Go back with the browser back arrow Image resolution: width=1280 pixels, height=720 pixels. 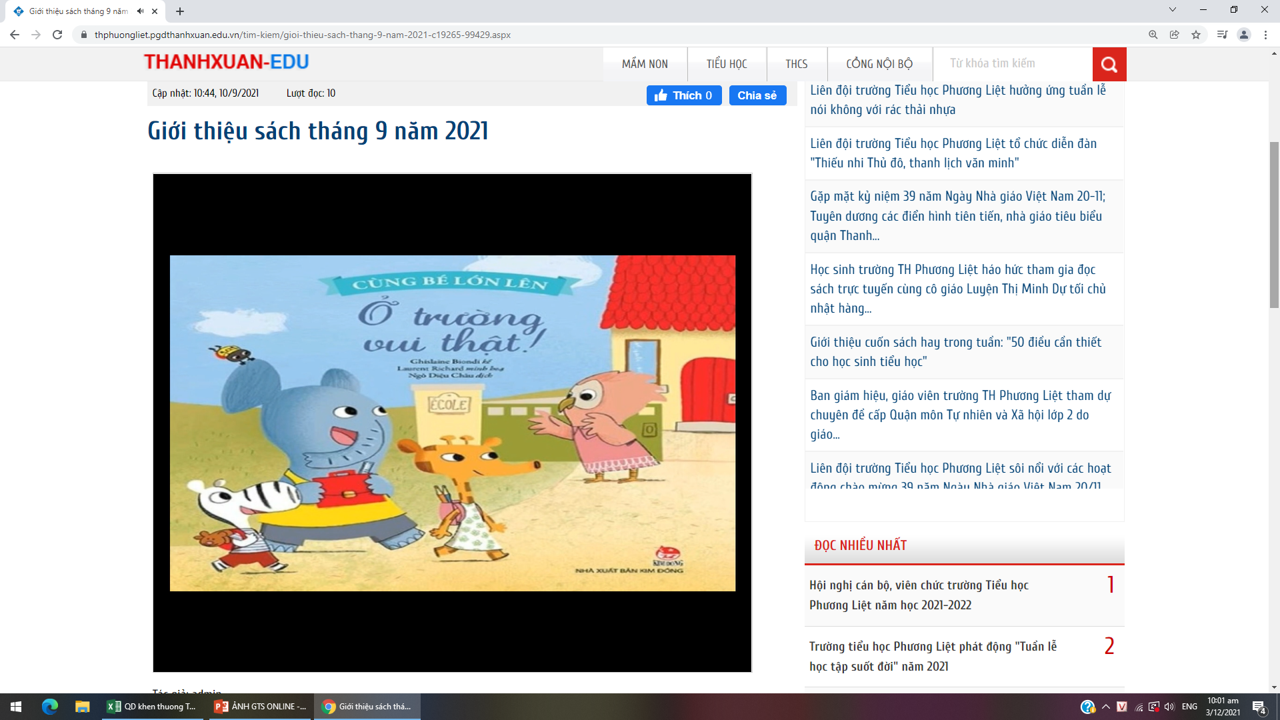pyautogui.click(x=14, y=35)
